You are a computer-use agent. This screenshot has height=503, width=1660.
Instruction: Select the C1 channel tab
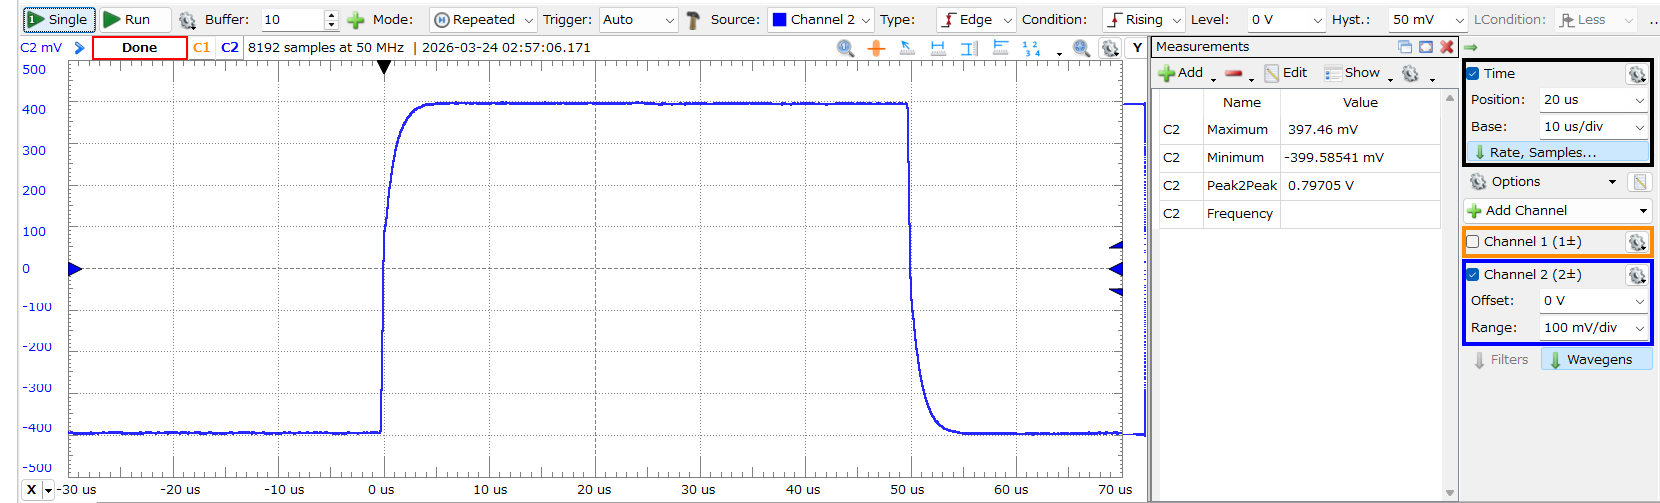(x=202, y=47)
